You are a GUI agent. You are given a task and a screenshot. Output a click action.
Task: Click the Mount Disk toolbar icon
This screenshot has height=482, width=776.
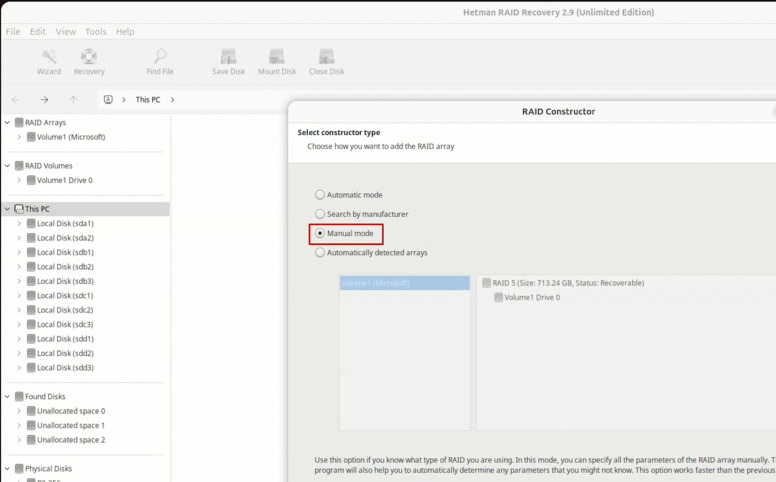click(277, 56)
